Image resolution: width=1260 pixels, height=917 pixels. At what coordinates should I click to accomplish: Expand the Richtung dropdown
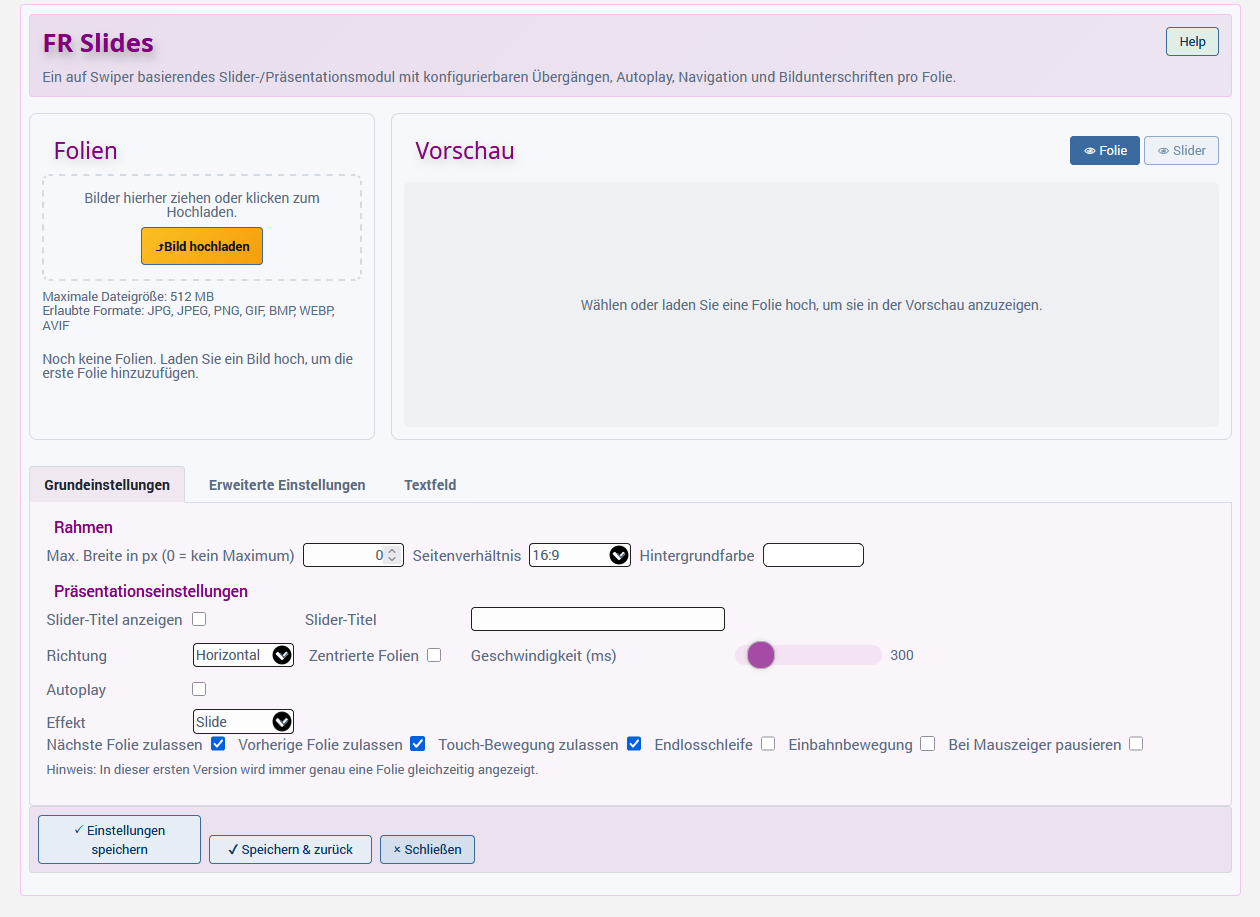click(243, 655)
